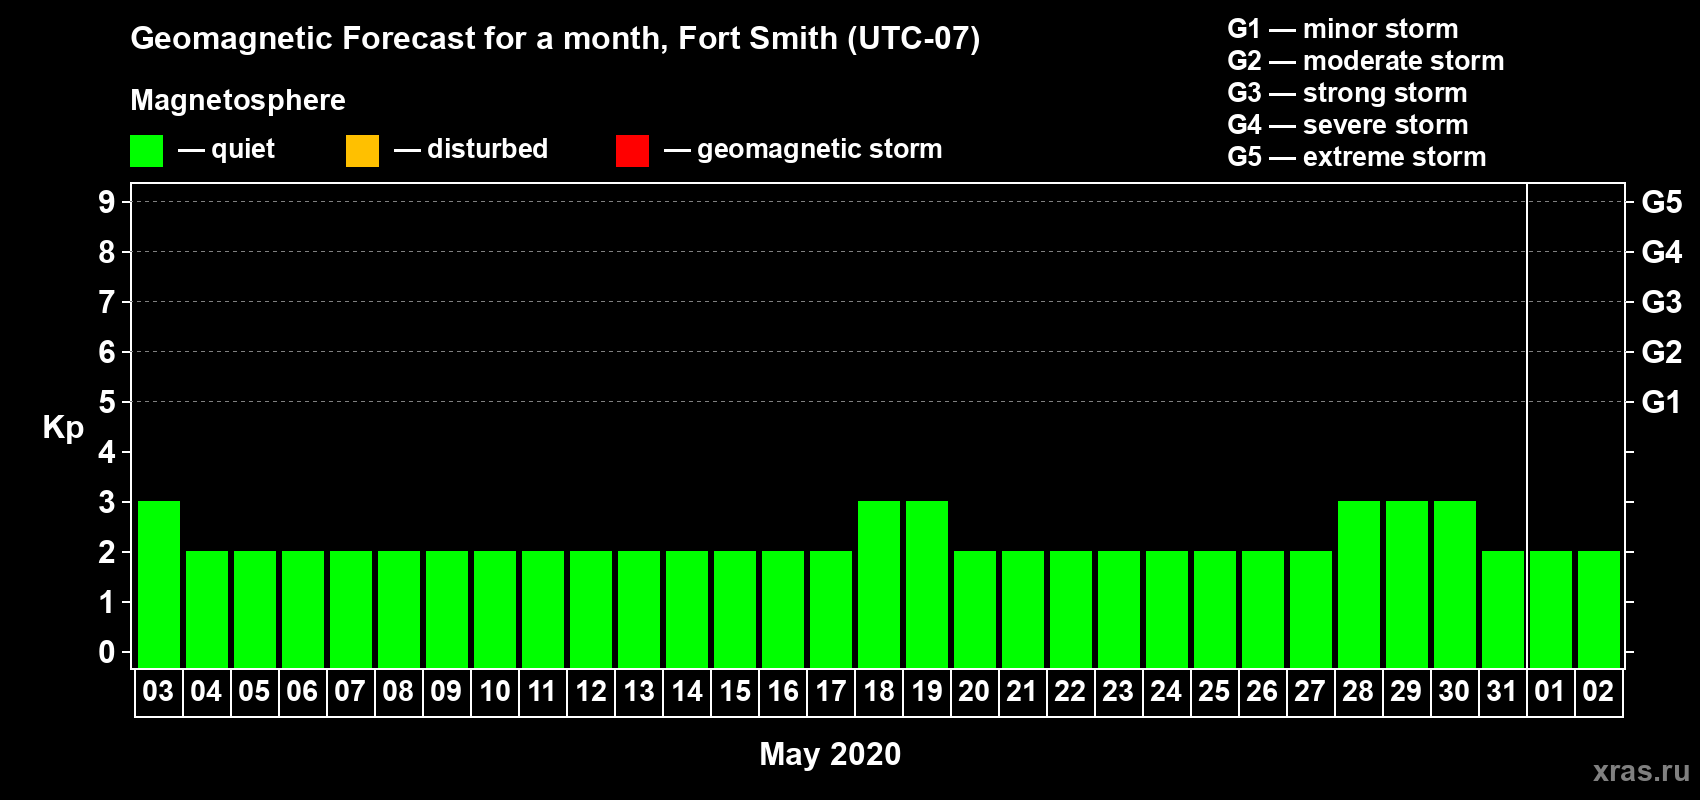Click the G1 label on right axis
Screen dimensions: 1700x800
tap(1662, 402)
